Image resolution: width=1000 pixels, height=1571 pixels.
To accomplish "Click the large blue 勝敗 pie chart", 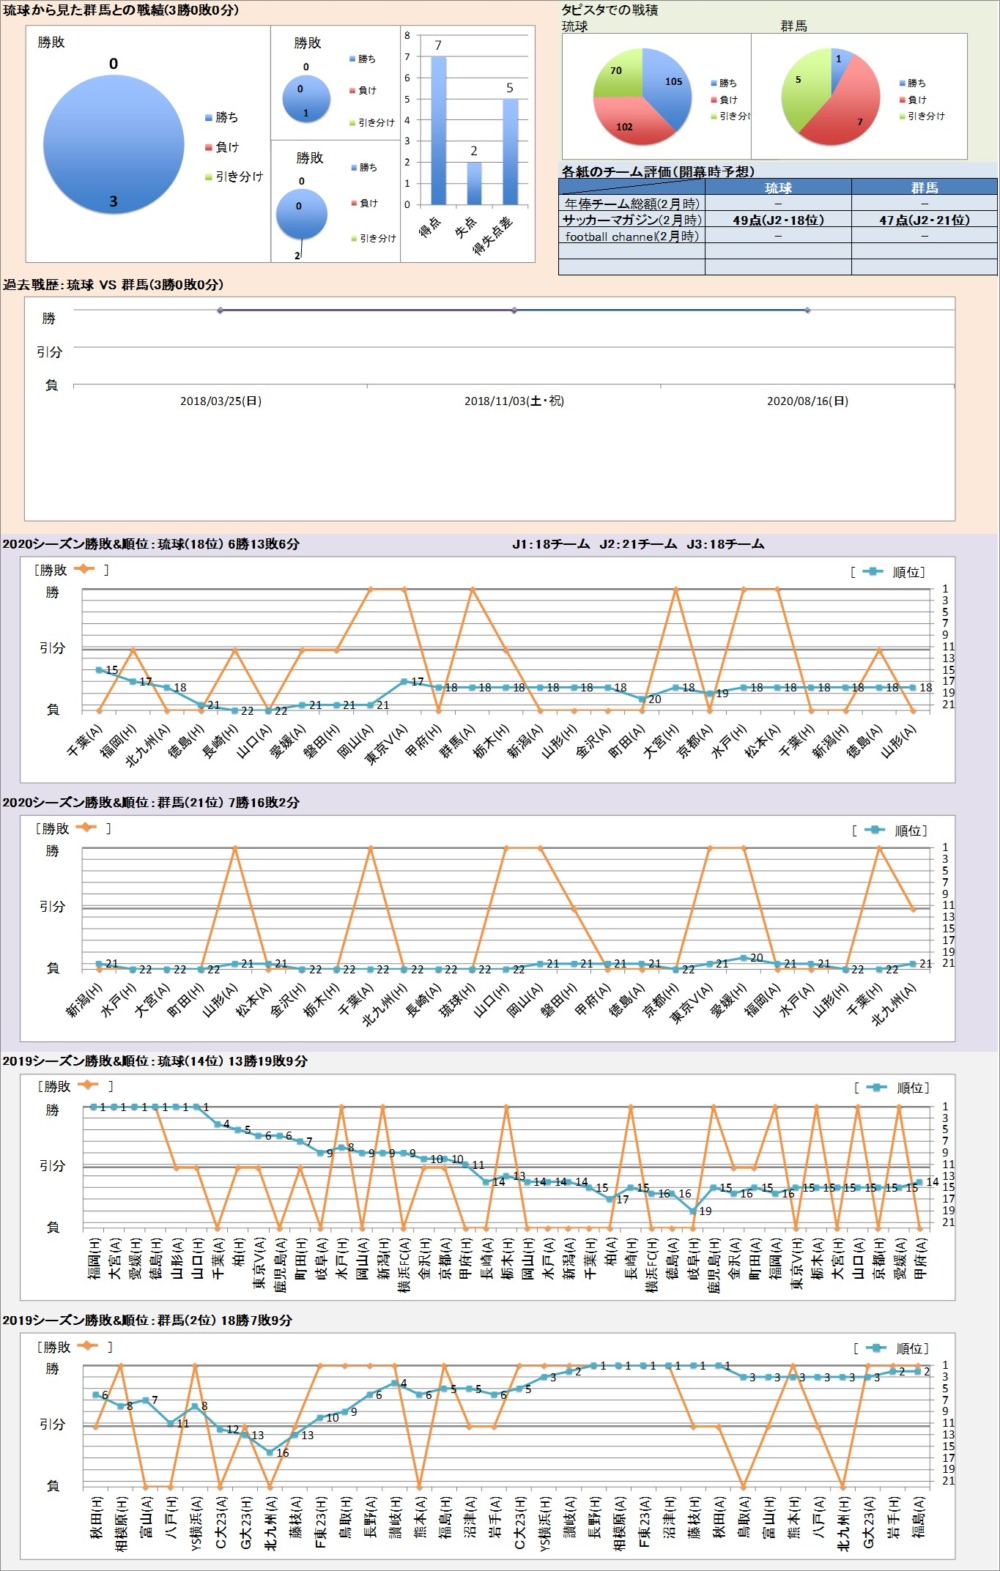I will [113, 146].
